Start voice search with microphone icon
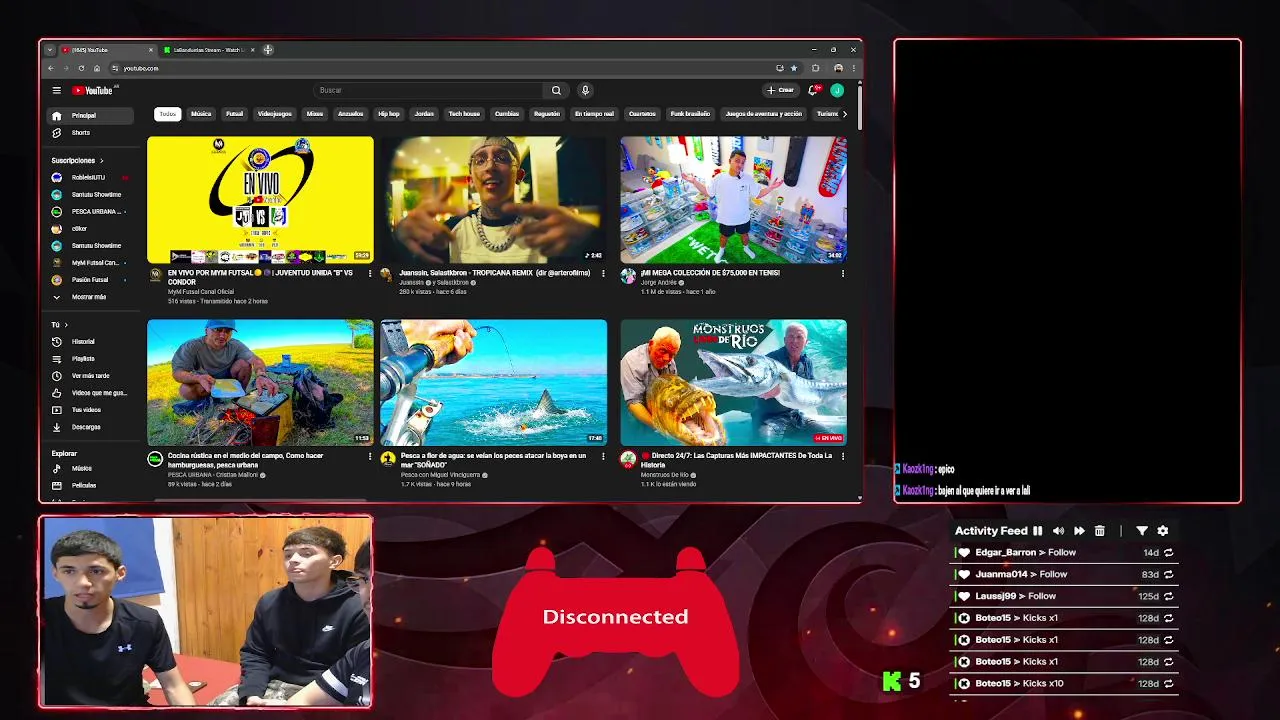 pos(585,90)
